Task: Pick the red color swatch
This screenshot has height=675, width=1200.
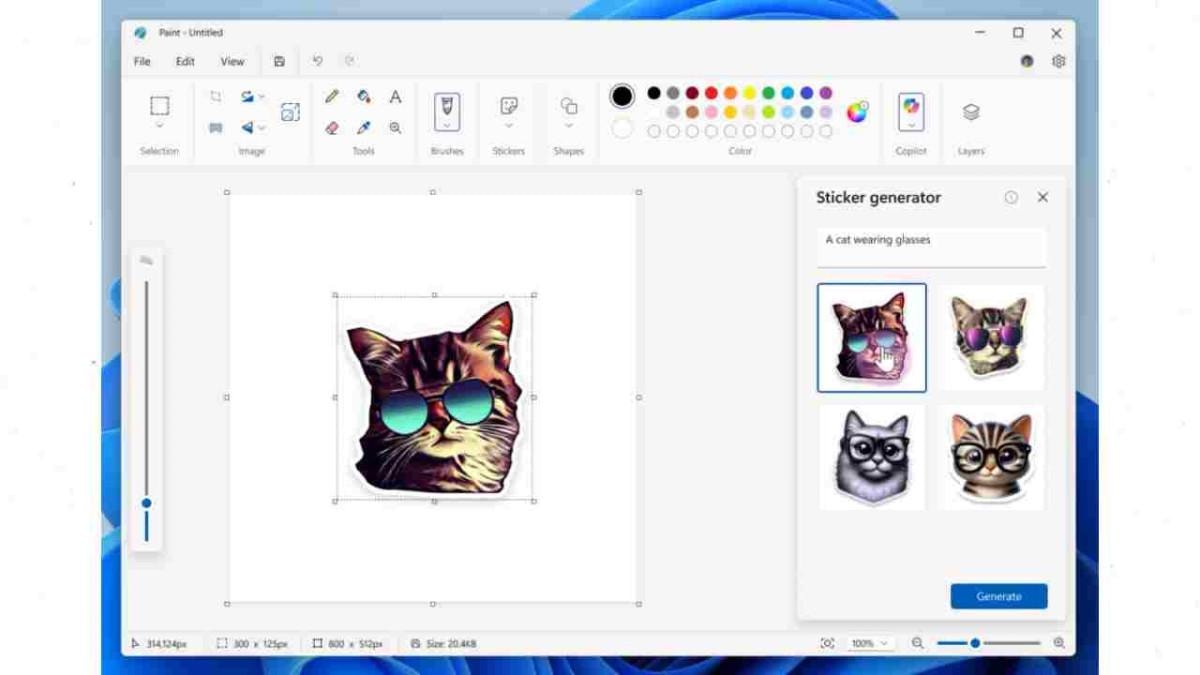Action: 711,93
